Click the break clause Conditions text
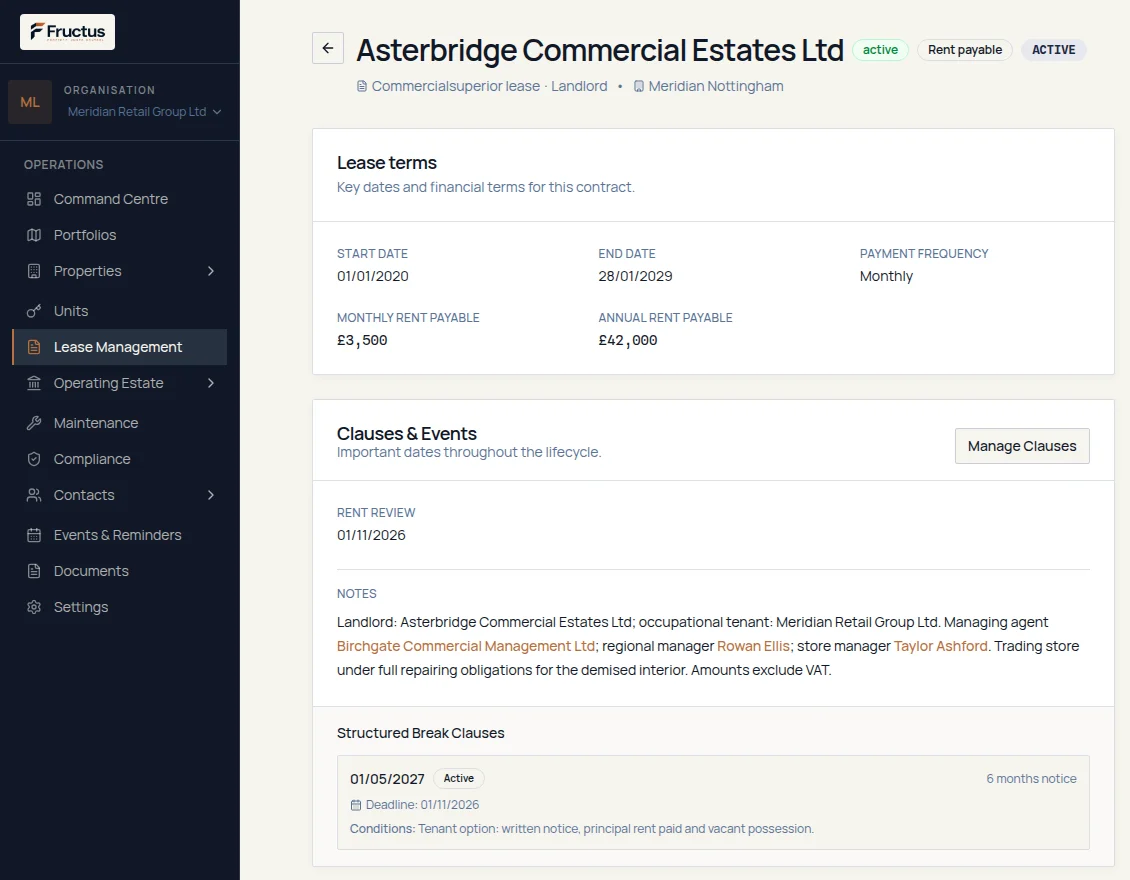Image resolution: width=1130 pixels, height=880 pixels. tap(582, 829)
